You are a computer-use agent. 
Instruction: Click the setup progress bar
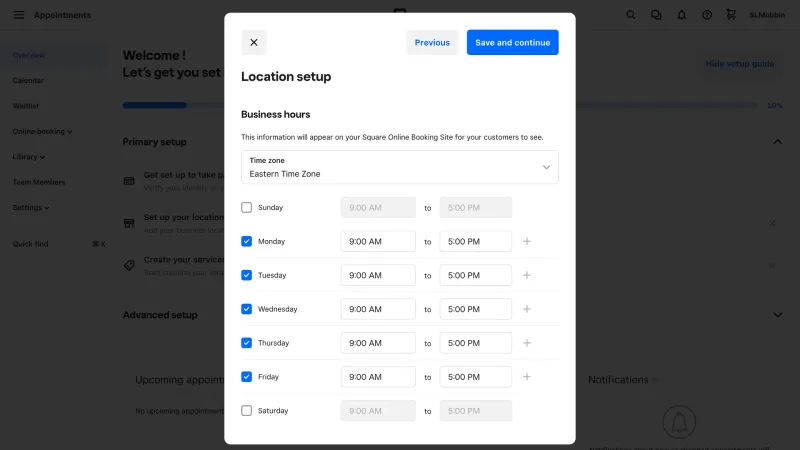point(440,105)
